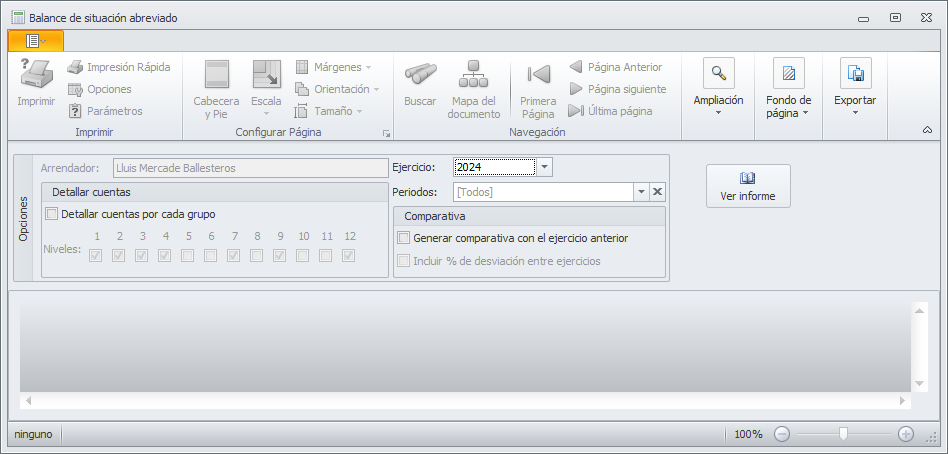This screenshot has height=454, width=948.
Task: Toggle Niveles checkbox 11
Action: click(x=325, y=256)
